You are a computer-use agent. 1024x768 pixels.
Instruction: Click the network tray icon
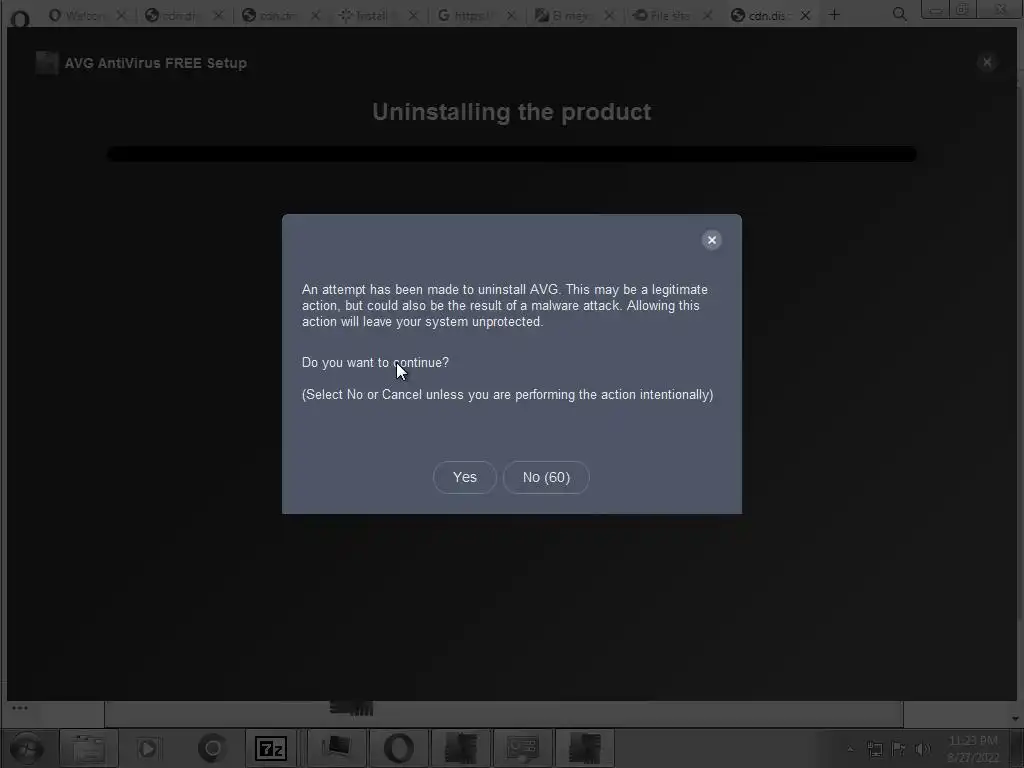click(x=874, y=749)
